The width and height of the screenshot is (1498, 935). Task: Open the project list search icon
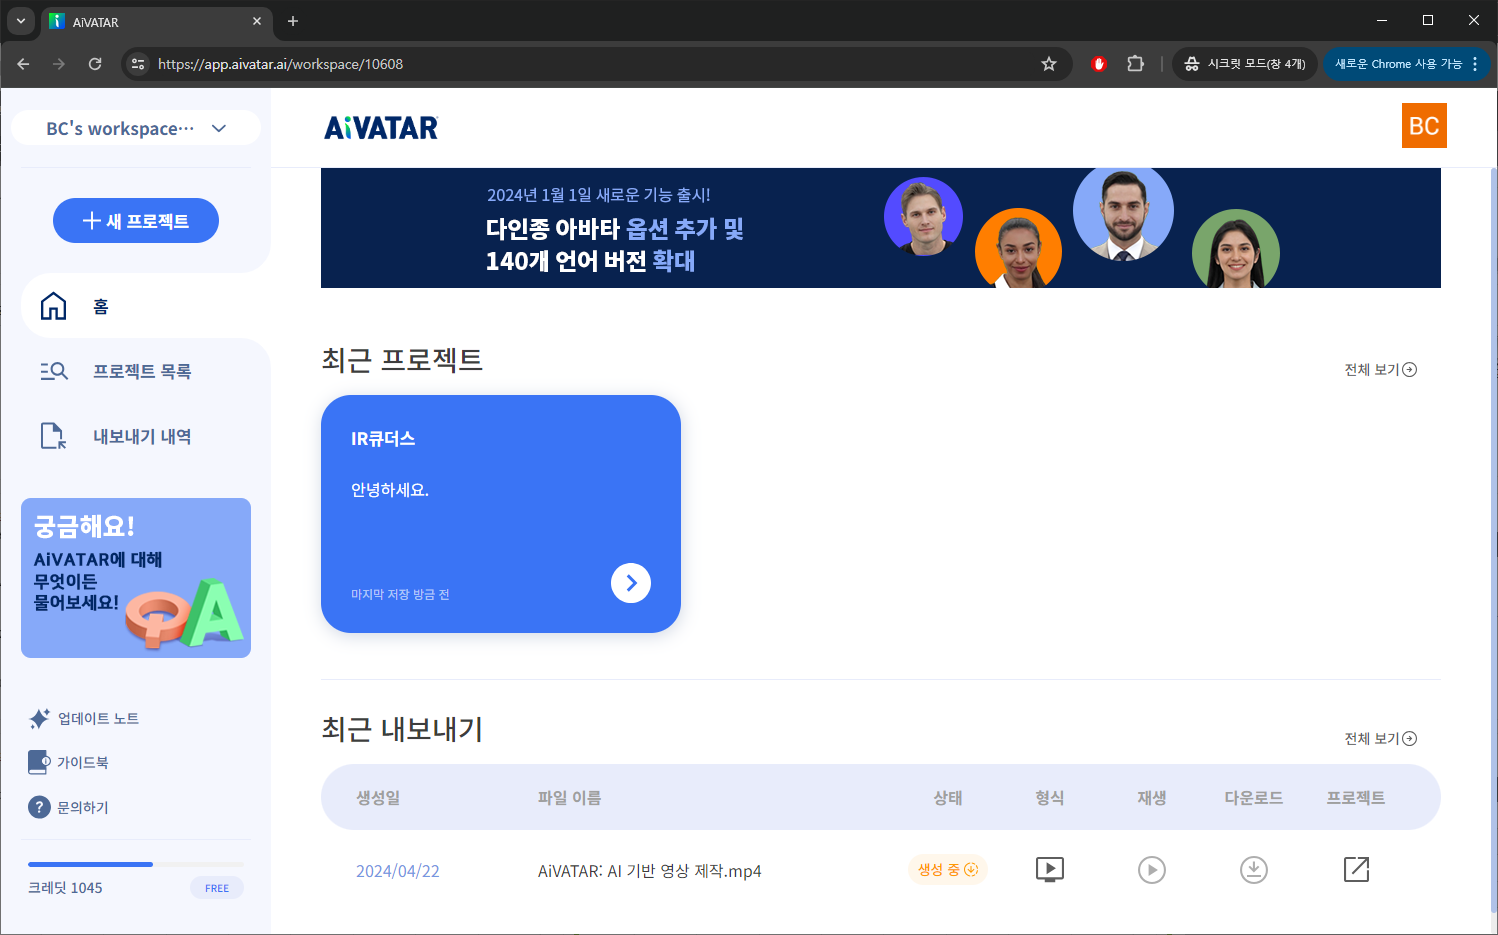pos(53,371)
